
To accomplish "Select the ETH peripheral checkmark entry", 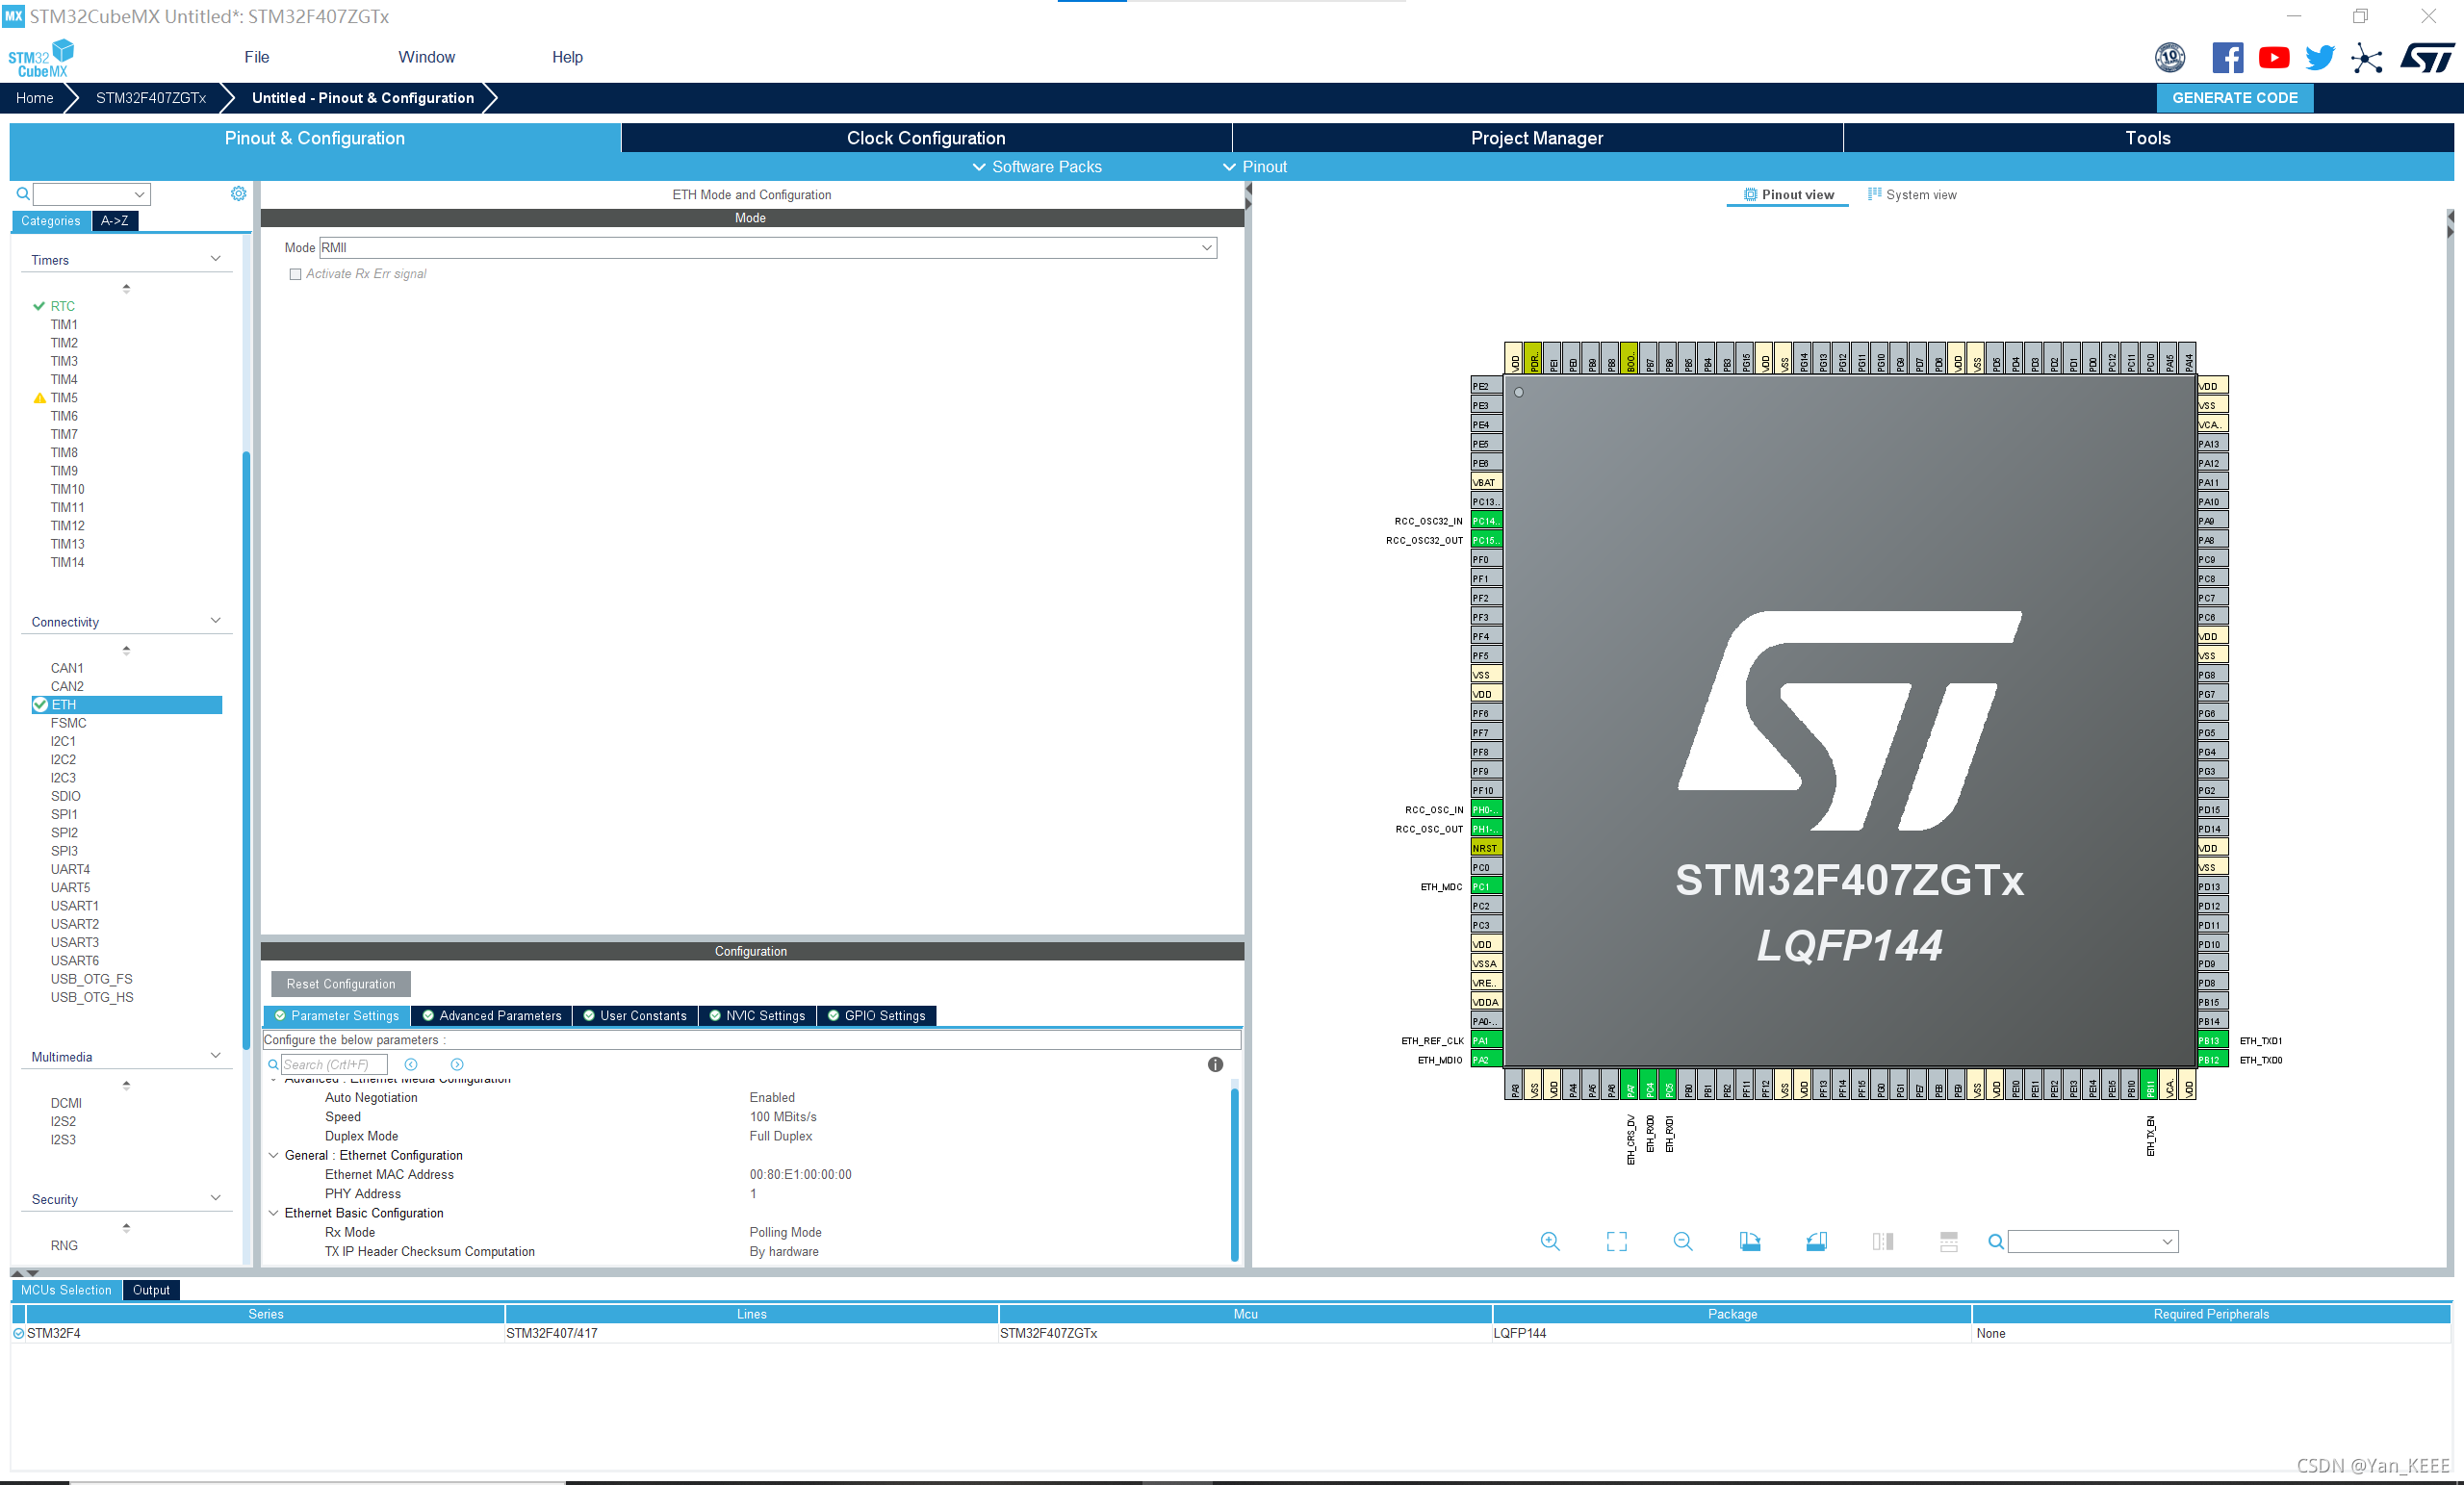I will (64, 705).
